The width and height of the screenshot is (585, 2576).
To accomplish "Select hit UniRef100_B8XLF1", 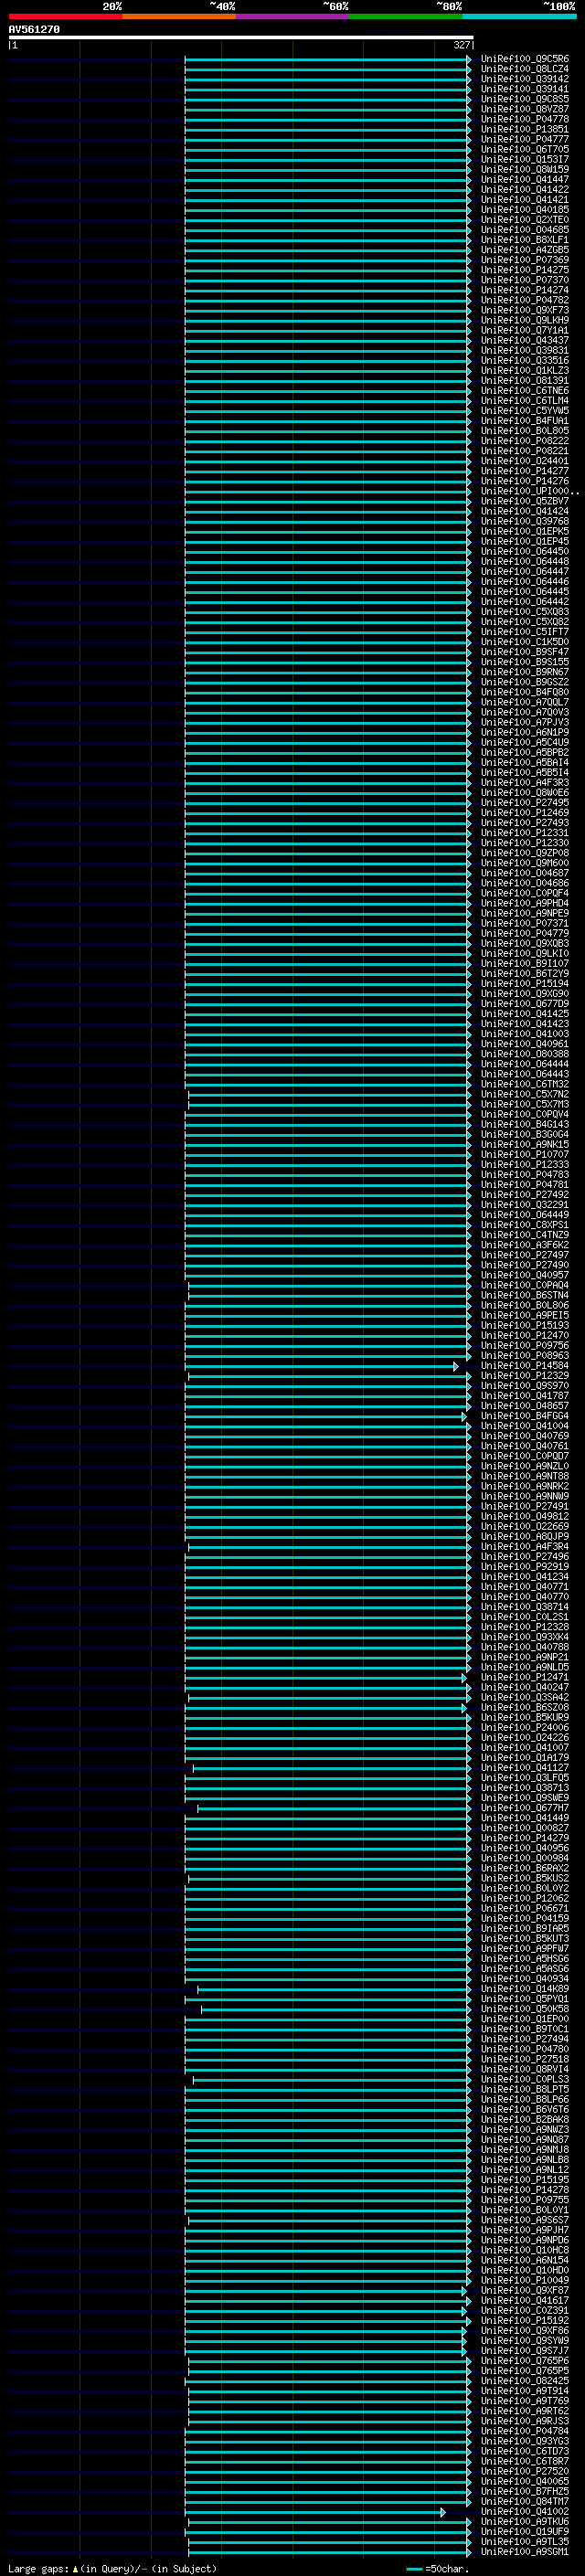I will click(x=524, y=240).
